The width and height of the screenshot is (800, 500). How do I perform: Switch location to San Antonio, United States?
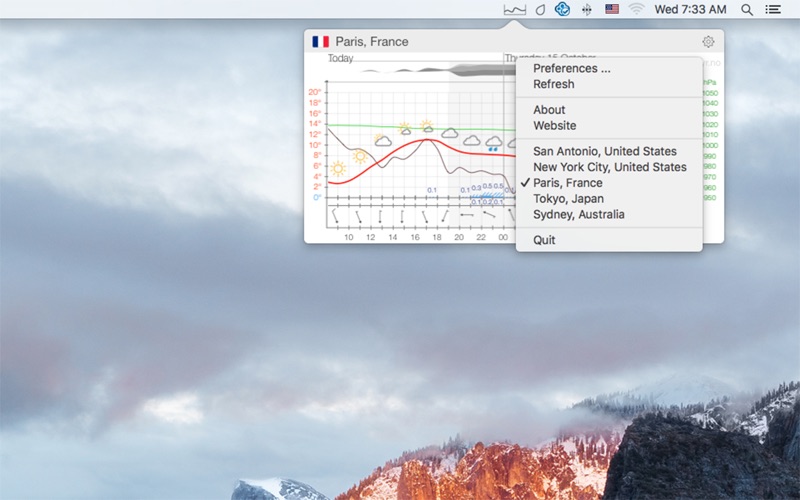coord(609,151)
